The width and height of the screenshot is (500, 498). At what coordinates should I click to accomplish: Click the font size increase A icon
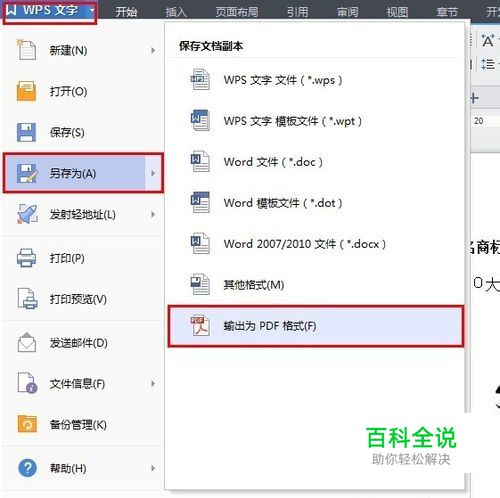point(488,41)
